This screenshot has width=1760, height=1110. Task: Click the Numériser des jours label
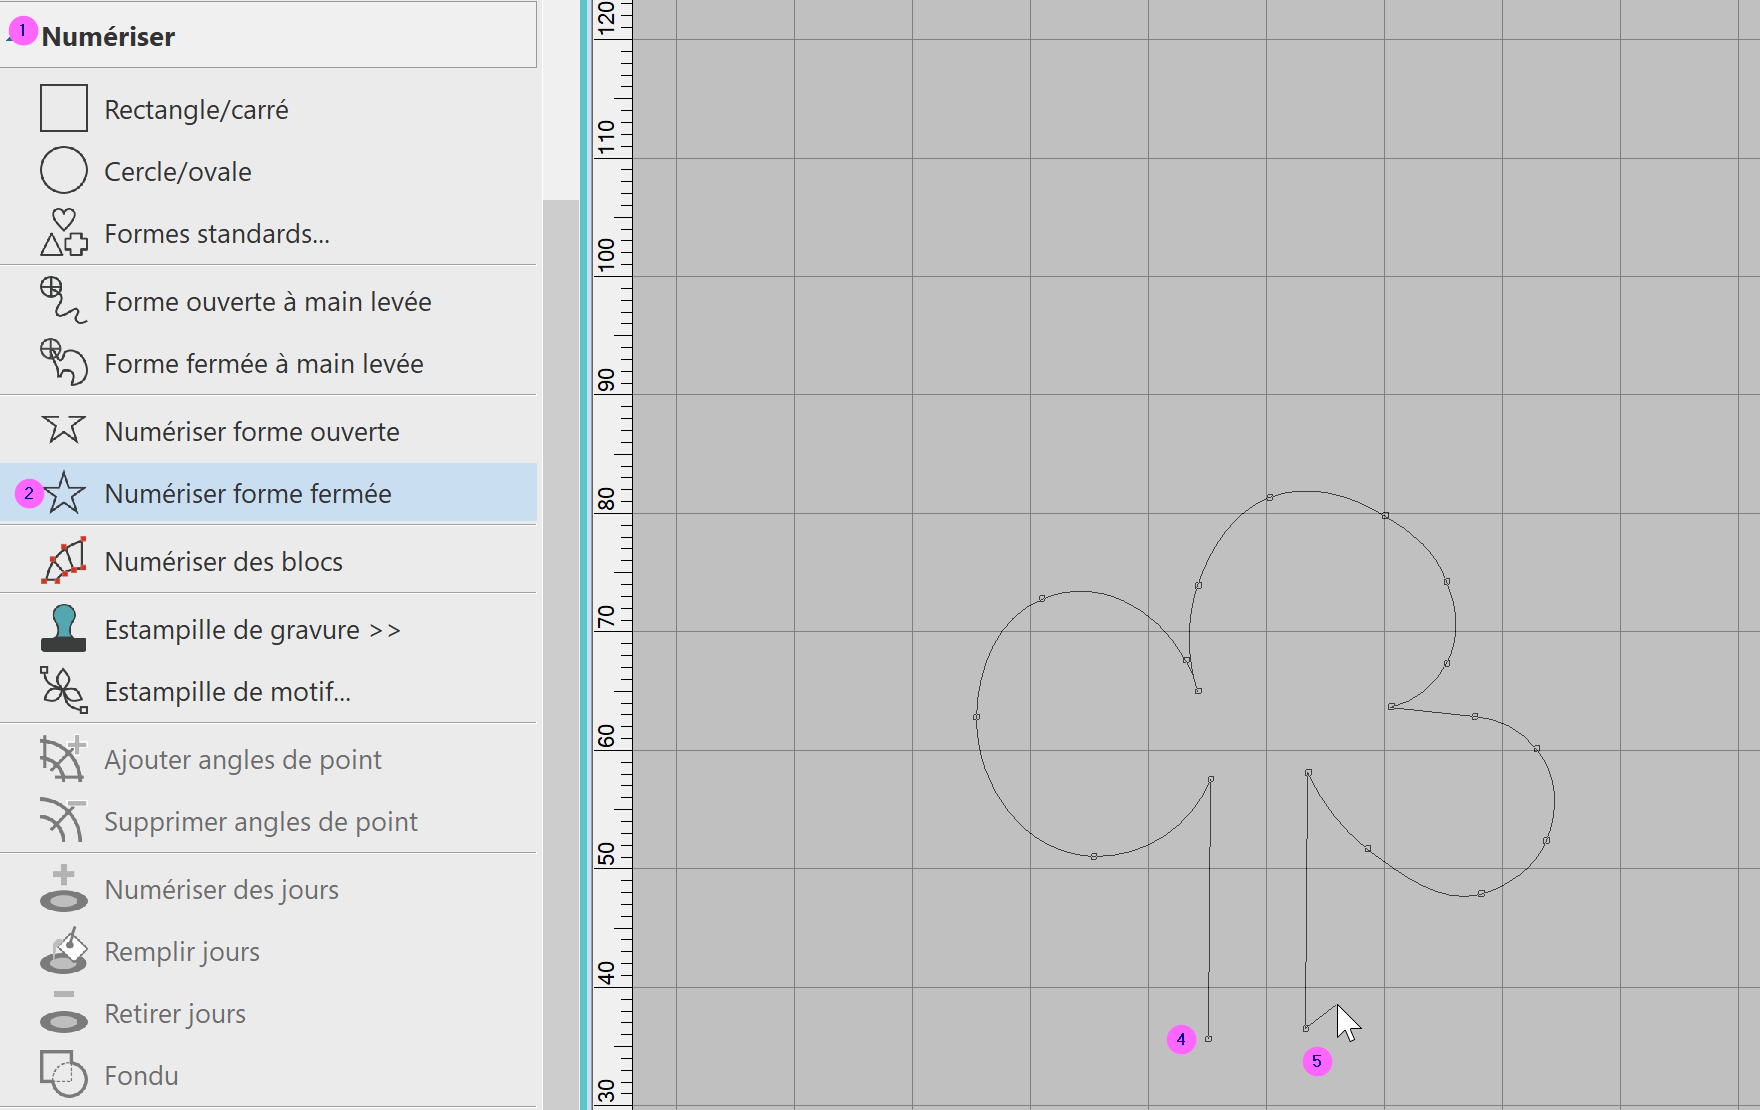click(x=221, y=890)
